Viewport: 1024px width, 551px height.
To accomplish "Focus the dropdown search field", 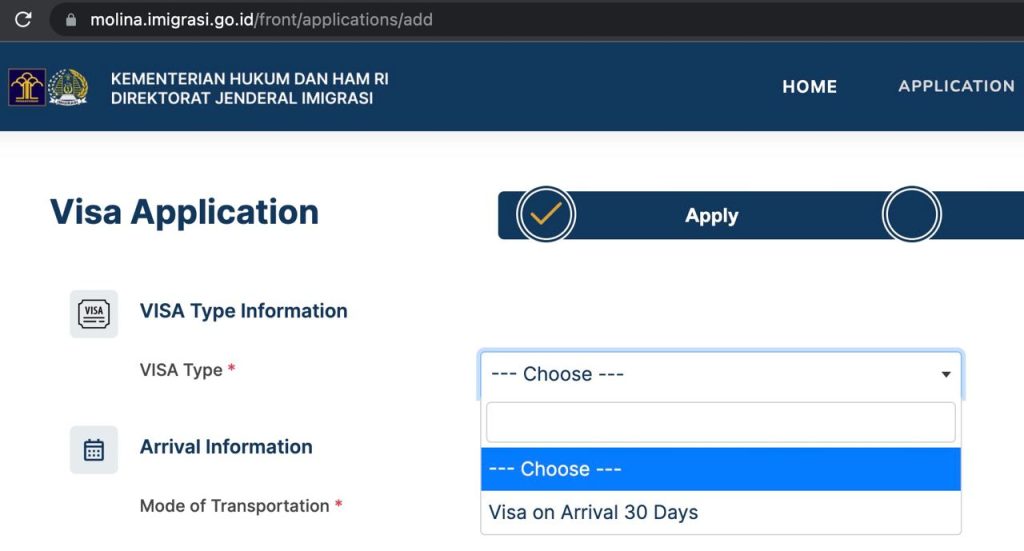I will [720, 422].
